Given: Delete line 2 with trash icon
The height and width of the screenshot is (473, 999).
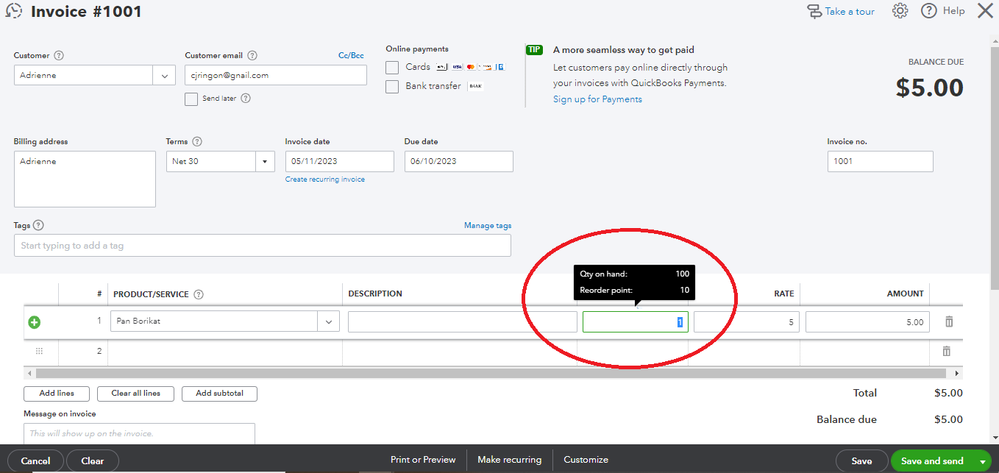Looking at the screenshot, I should click(x=946, y=351).
